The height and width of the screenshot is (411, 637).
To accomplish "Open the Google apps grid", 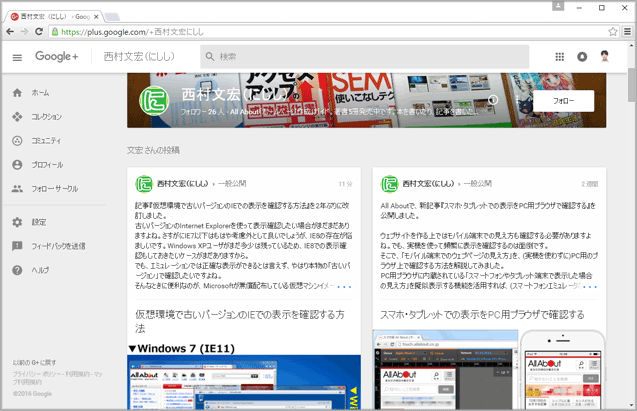I will coord(559,57).
